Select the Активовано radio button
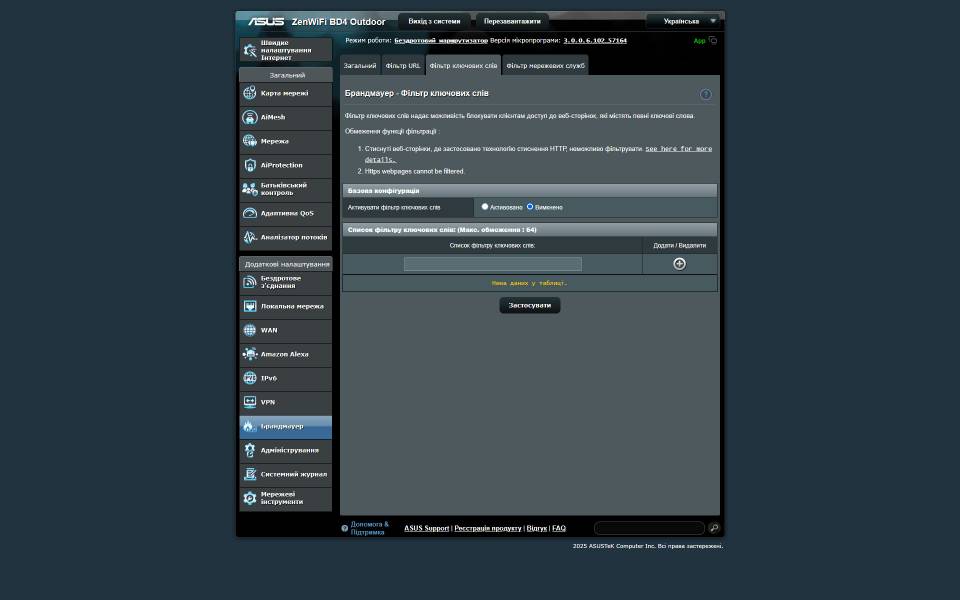 click(x=485, y=207)
